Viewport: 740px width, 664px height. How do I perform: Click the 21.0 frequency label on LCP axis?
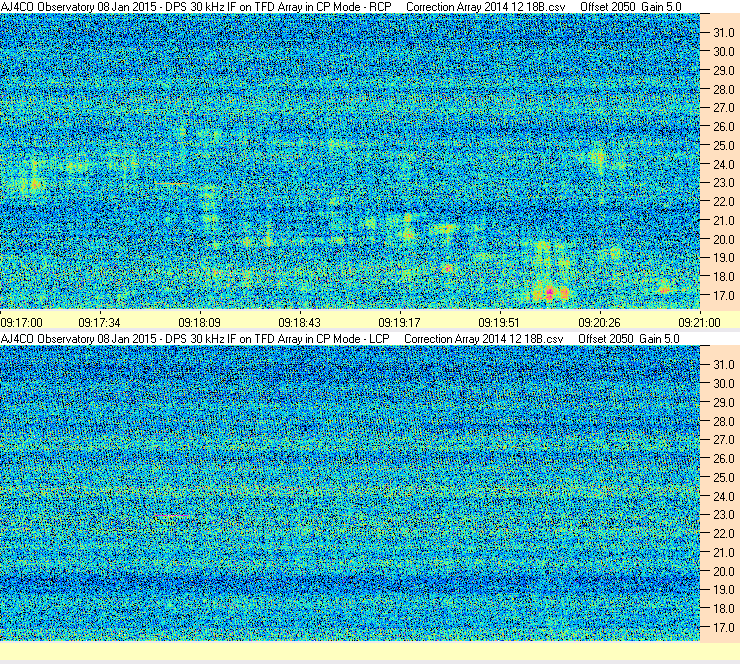[x=724, y=553]
